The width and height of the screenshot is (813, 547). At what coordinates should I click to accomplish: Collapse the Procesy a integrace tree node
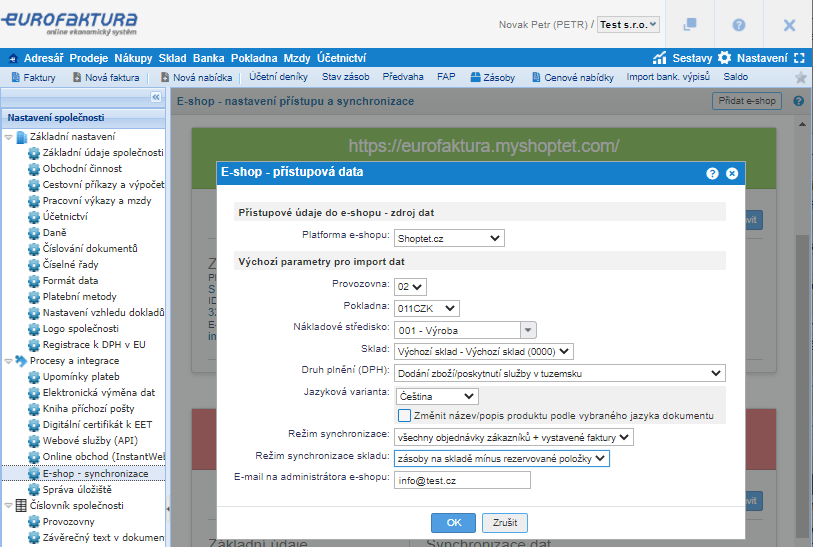click(x=9, y=360)
